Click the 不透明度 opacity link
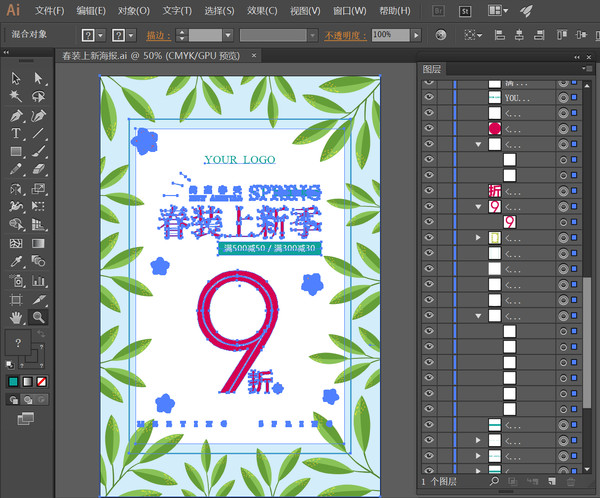This screenshot has height=498, width=600. click(346, 36)
